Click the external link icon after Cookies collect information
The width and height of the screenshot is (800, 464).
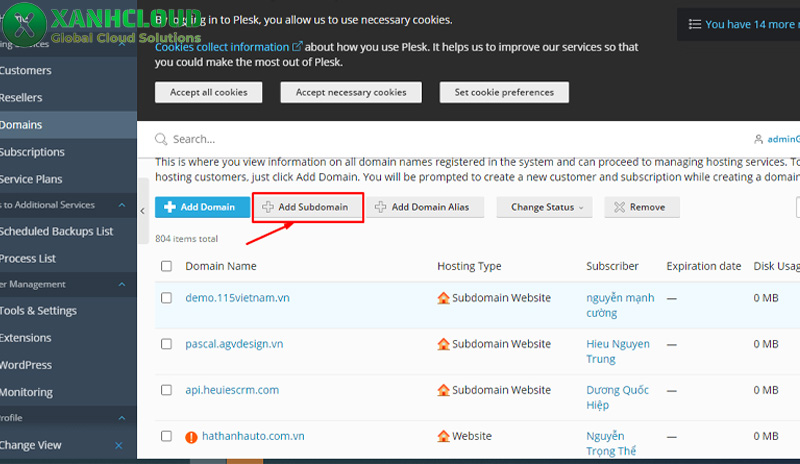pos(297,47)
